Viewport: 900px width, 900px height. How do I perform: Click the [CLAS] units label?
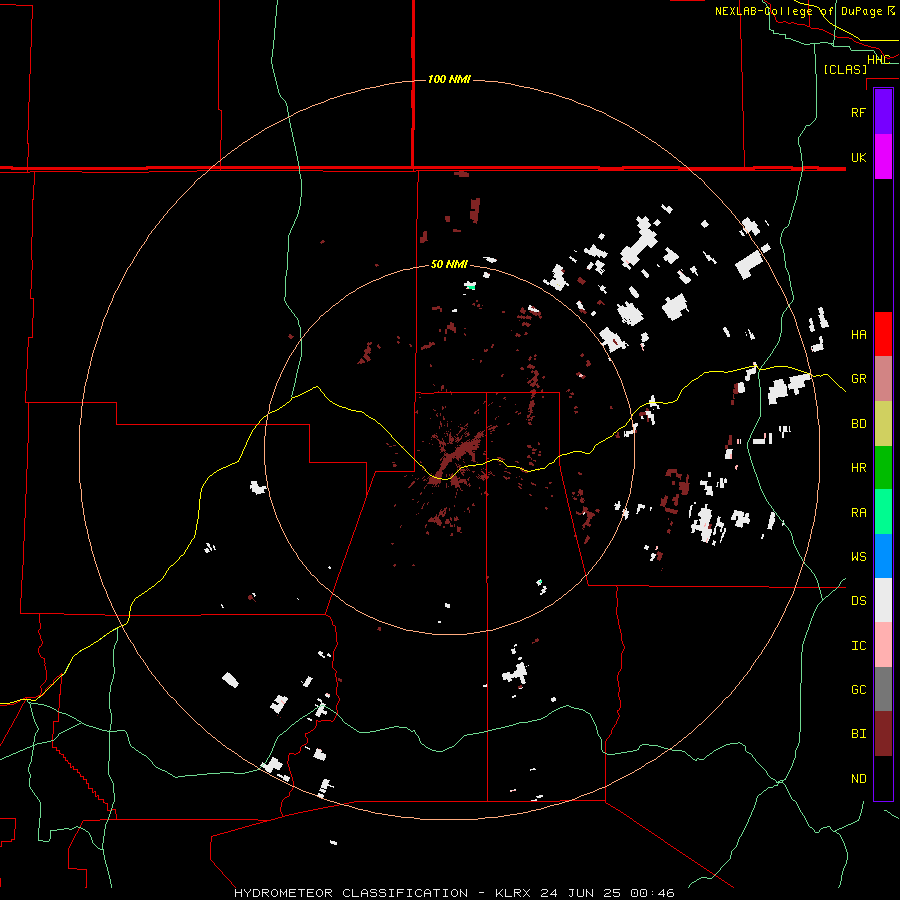[845, 69]
